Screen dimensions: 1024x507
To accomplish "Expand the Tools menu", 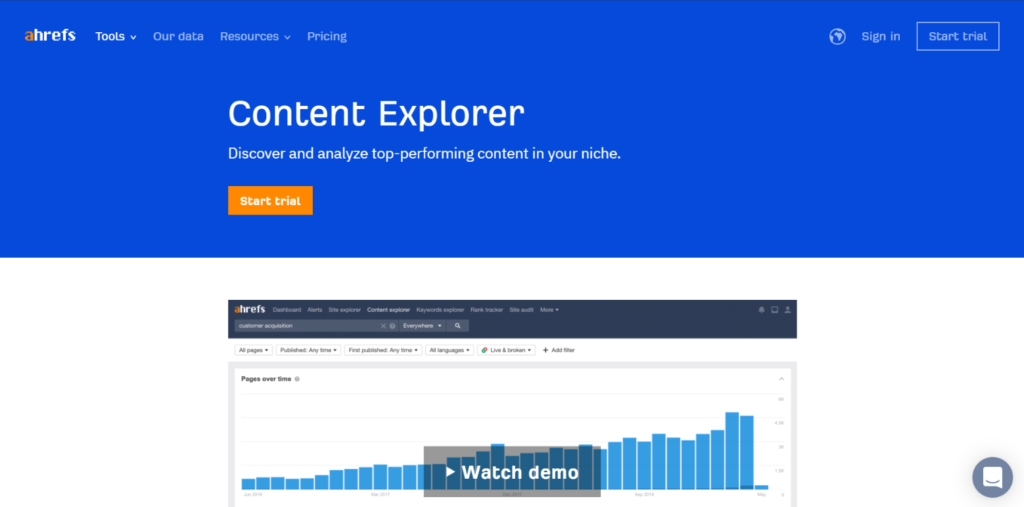I will click(116, 36).
